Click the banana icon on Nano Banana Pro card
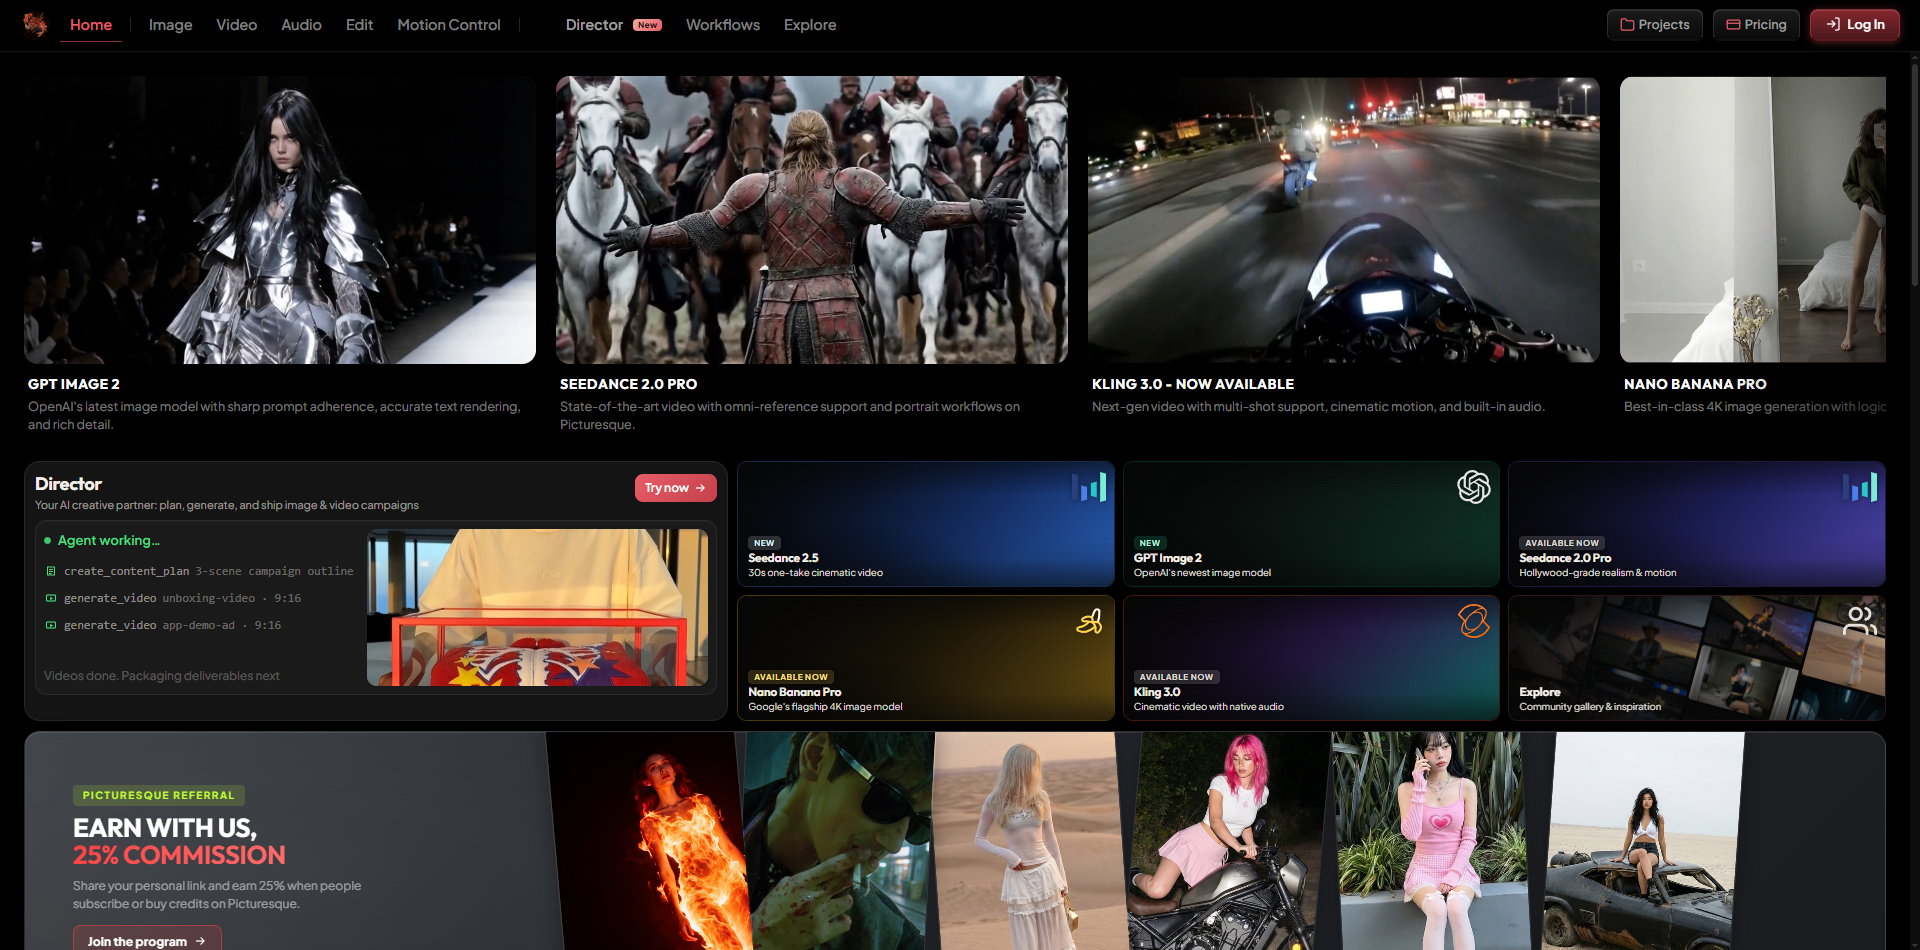Image resolution: width=1920 pixels, height=950 pixels. pos(1089,621)
